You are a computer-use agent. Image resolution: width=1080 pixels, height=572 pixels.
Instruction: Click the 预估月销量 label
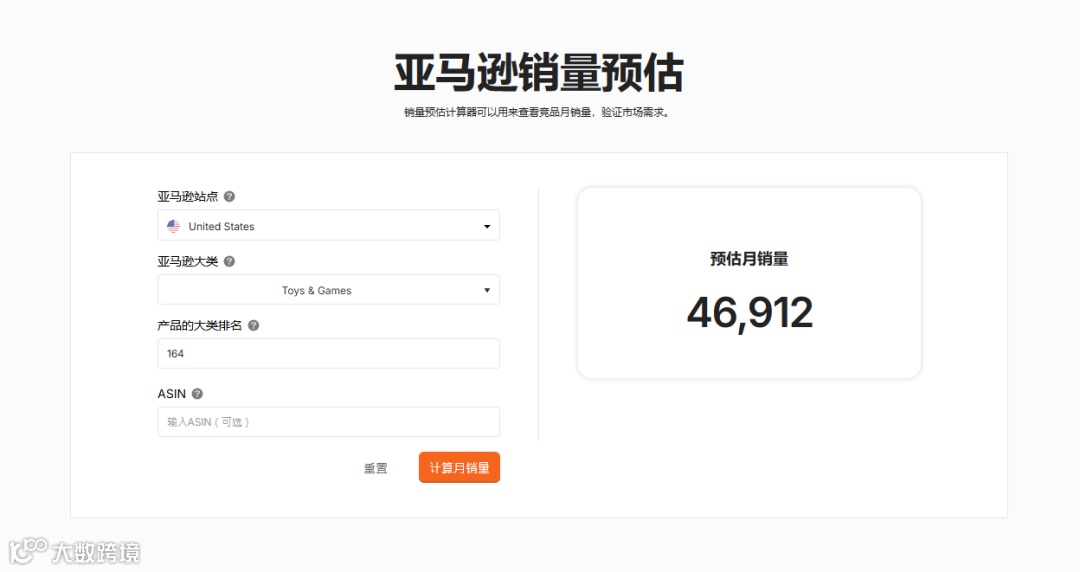click(749, 259)
